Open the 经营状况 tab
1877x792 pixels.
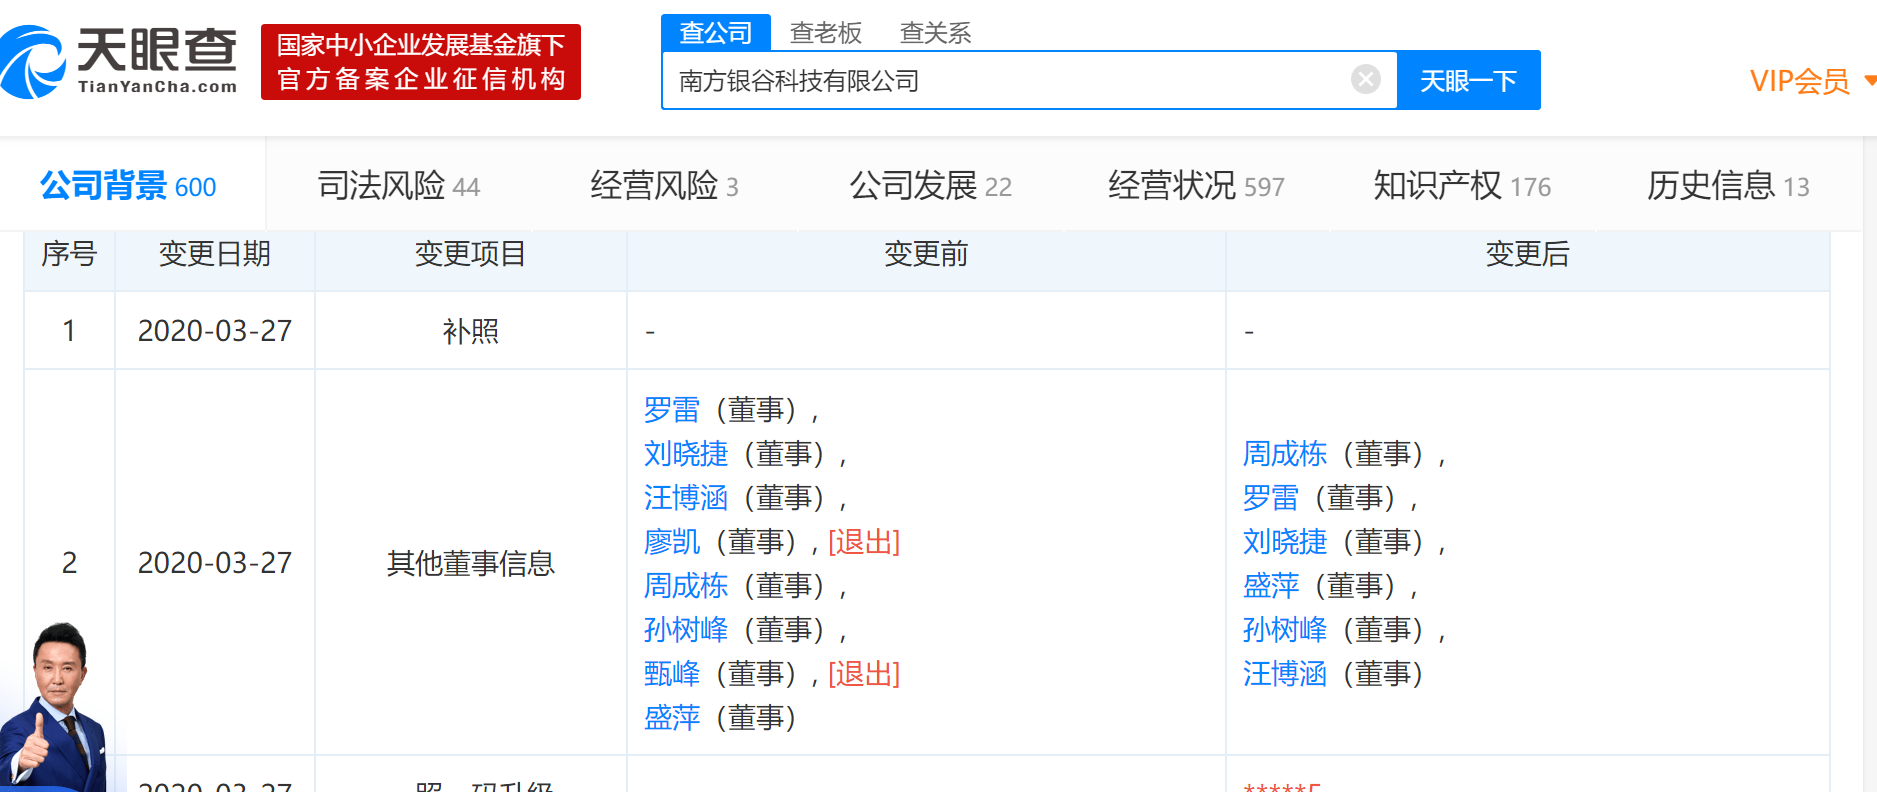coord(1196,186)
